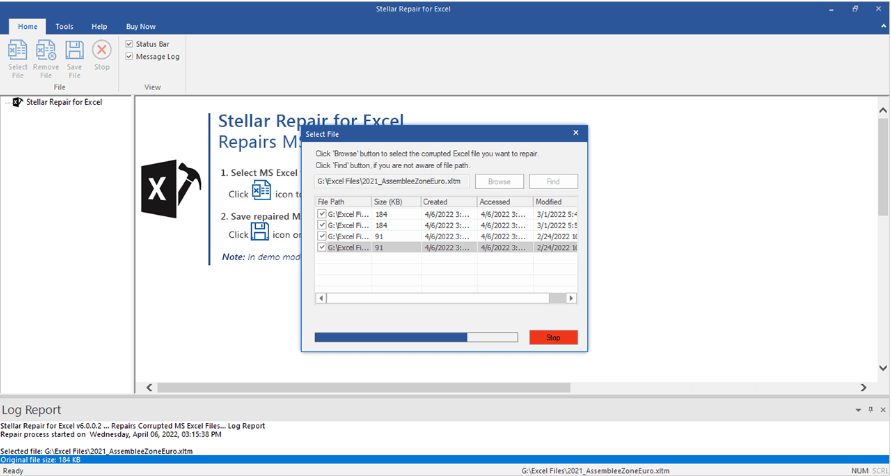This screenshot has width=891, height=476.
Task: Click the Accessed column header
Action: [505, 202]
